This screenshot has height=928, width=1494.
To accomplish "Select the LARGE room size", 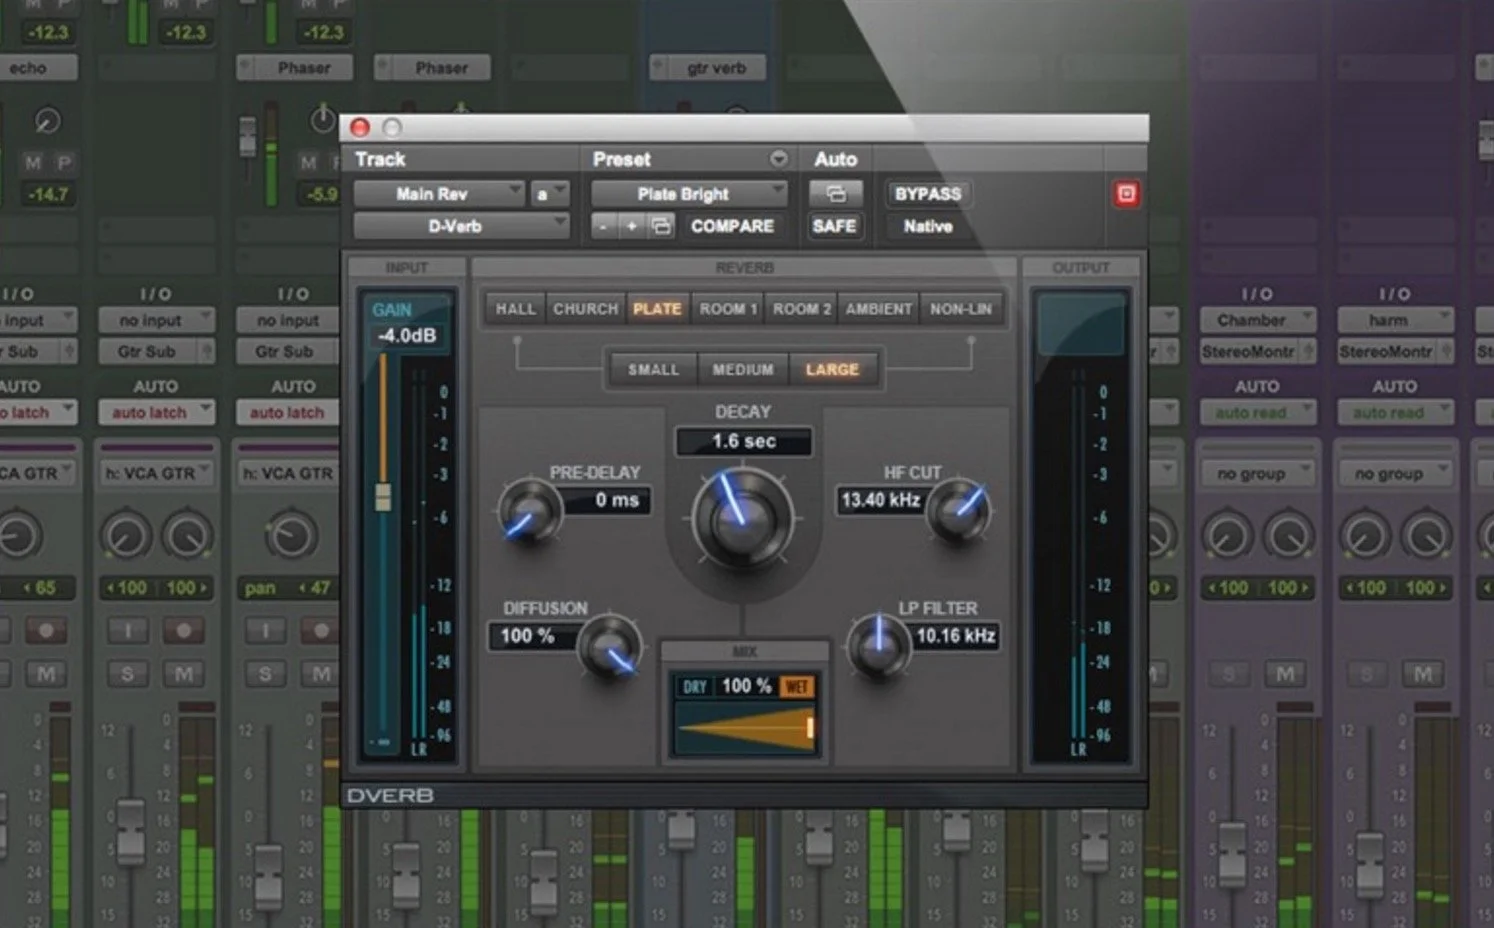I will coord(832,370).
